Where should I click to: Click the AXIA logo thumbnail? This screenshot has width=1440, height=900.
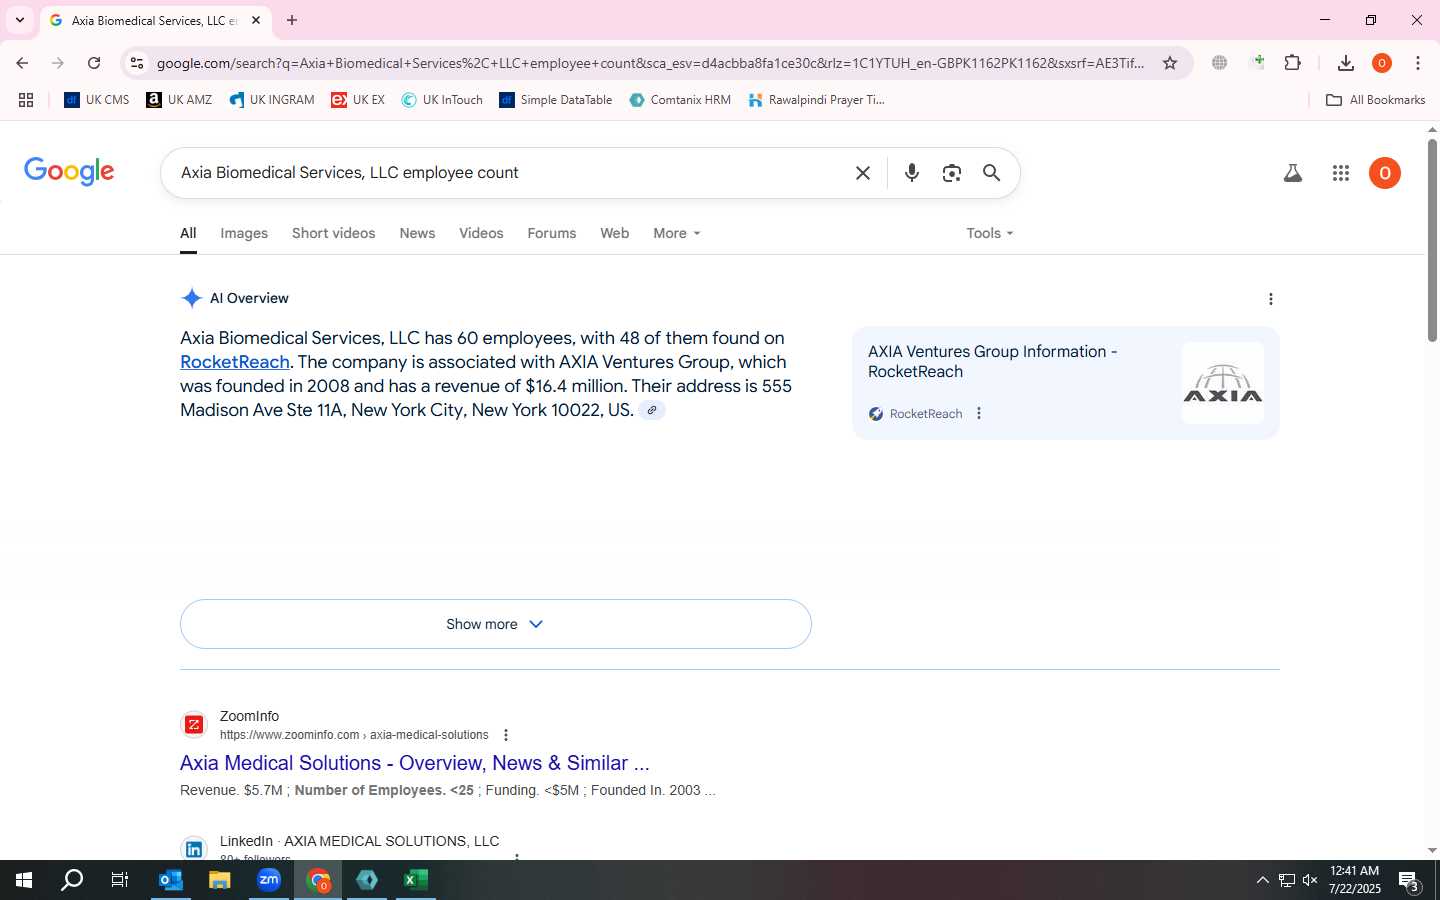[1223, 383]
